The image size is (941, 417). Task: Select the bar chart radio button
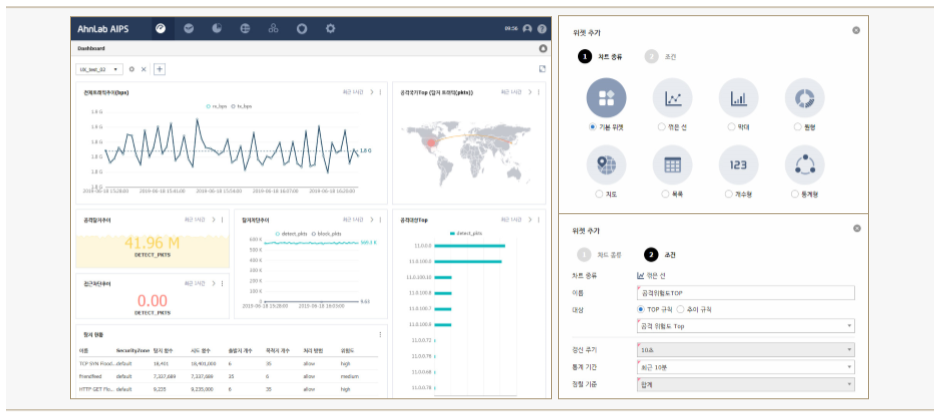pos(730,127)
